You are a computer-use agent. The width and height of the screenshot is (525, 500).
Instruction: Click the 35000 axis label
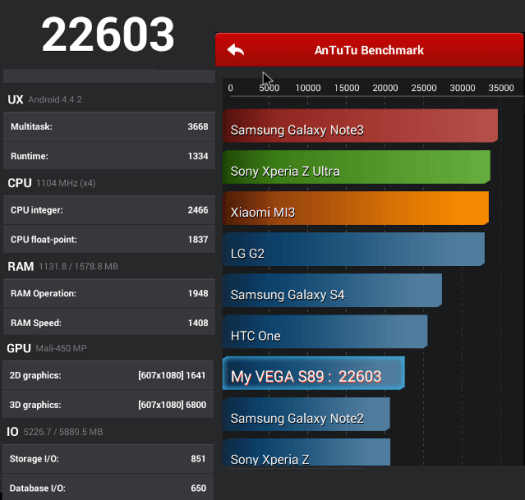pyautogui.click(x=501, y=88)
